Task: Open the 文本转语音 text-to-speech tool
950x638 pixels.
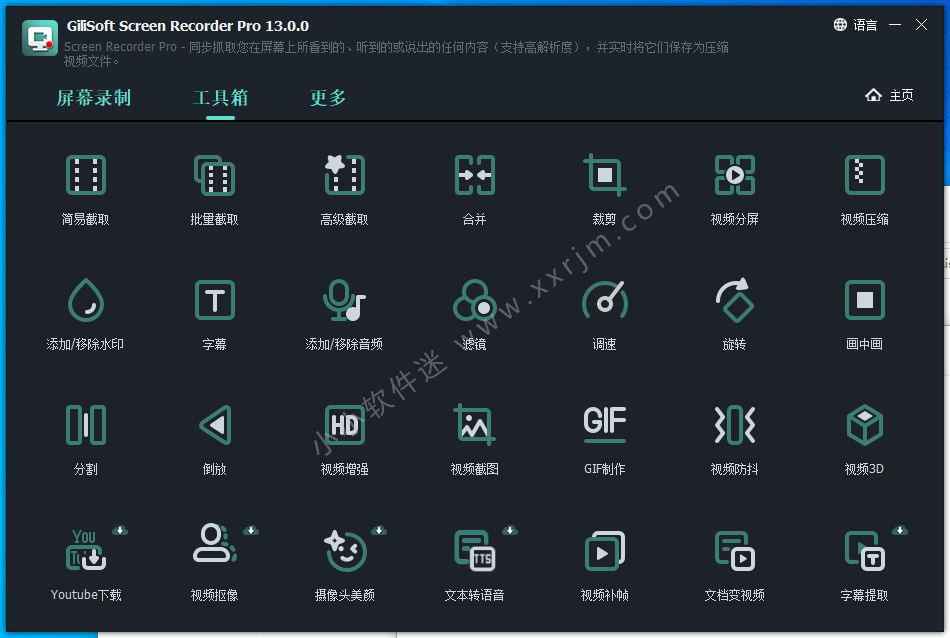Action: coord(474,567)
